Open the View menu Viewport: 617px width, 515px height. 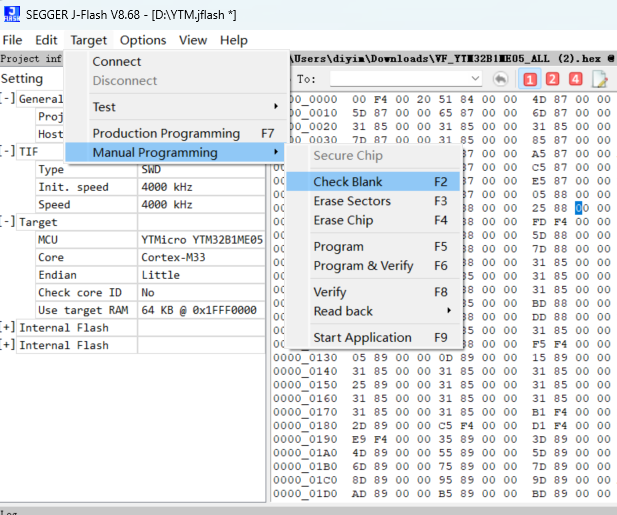tap(193, 40)
